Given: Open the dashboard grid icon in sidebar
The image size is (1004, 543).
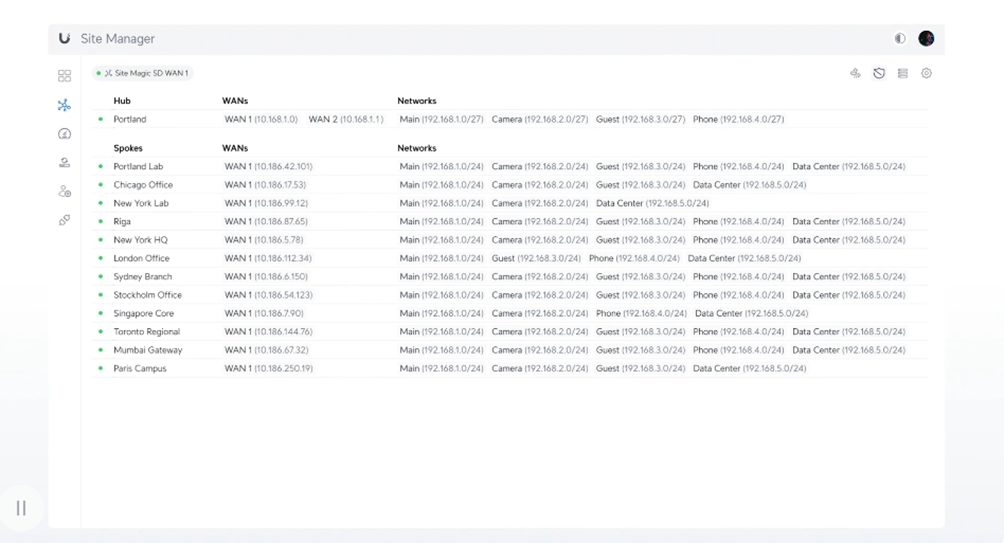Looking at the screenshot, I should (65, 76).
